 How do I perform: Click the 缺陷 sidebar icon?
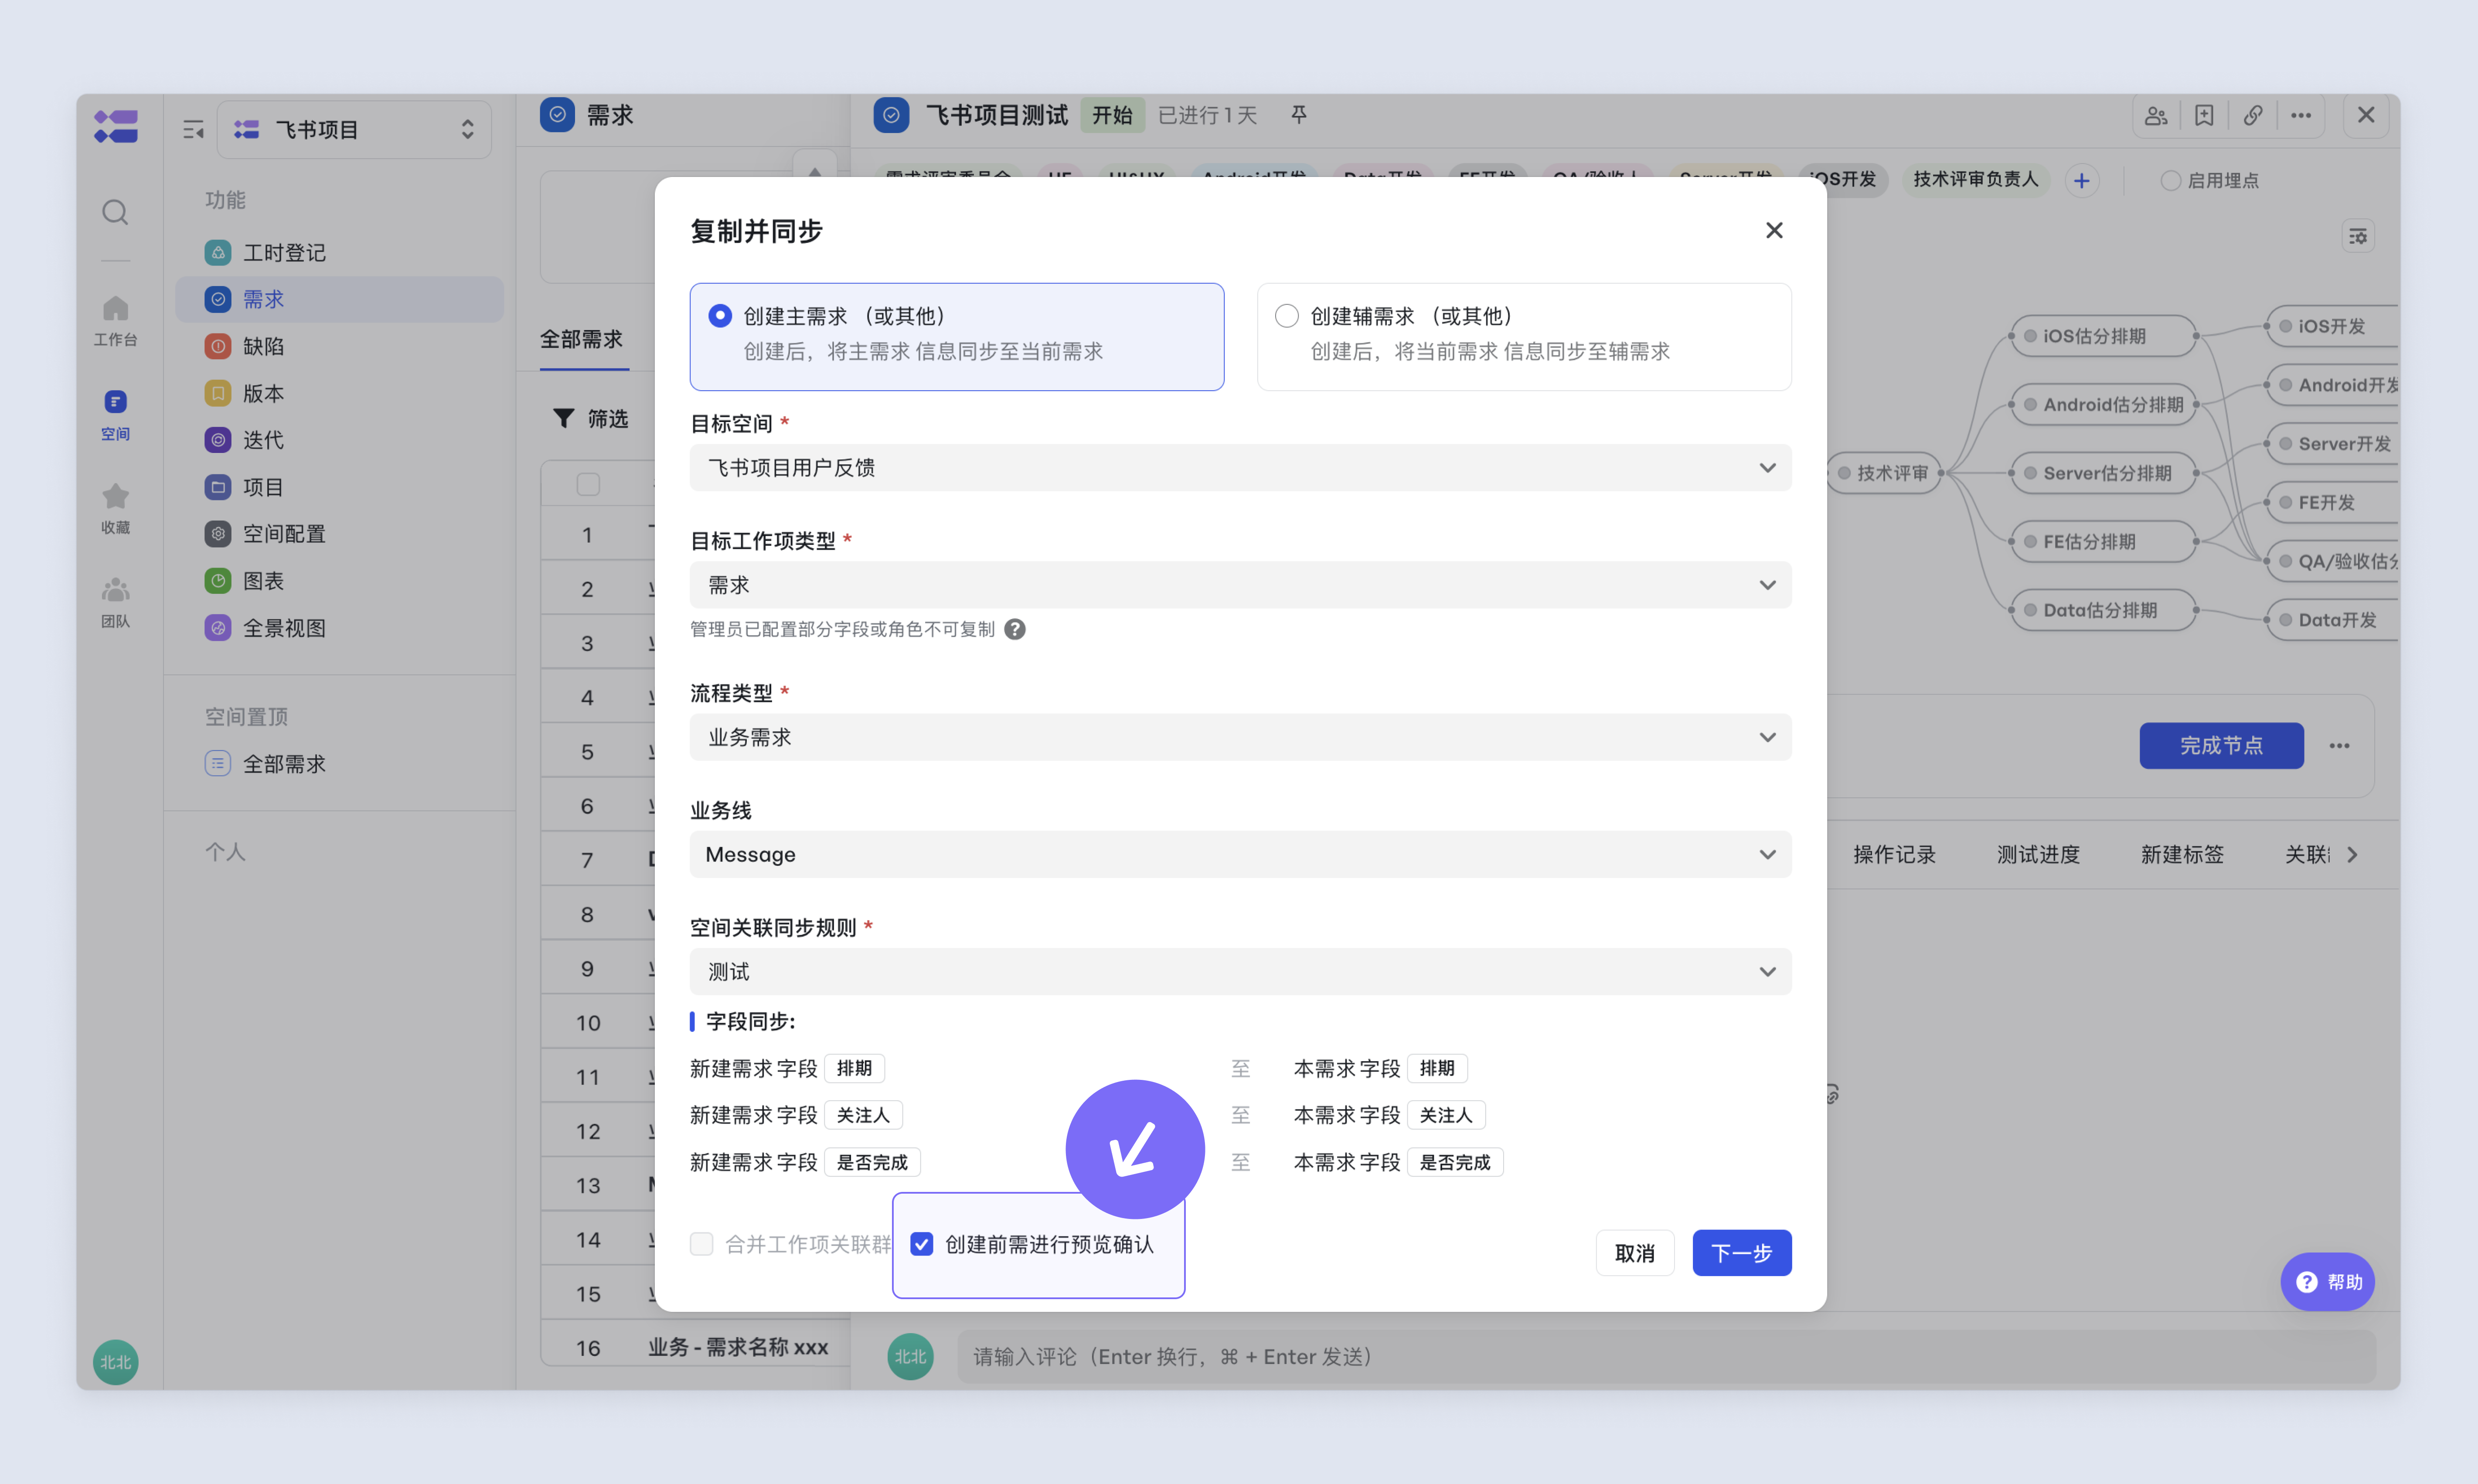(x=218, y=346)
